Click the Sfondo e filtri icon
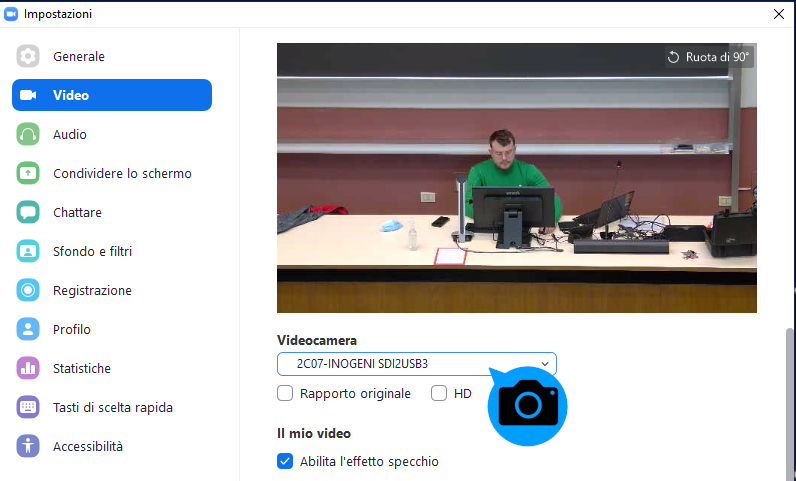This screenshot has height=481, width=796. 28,251
